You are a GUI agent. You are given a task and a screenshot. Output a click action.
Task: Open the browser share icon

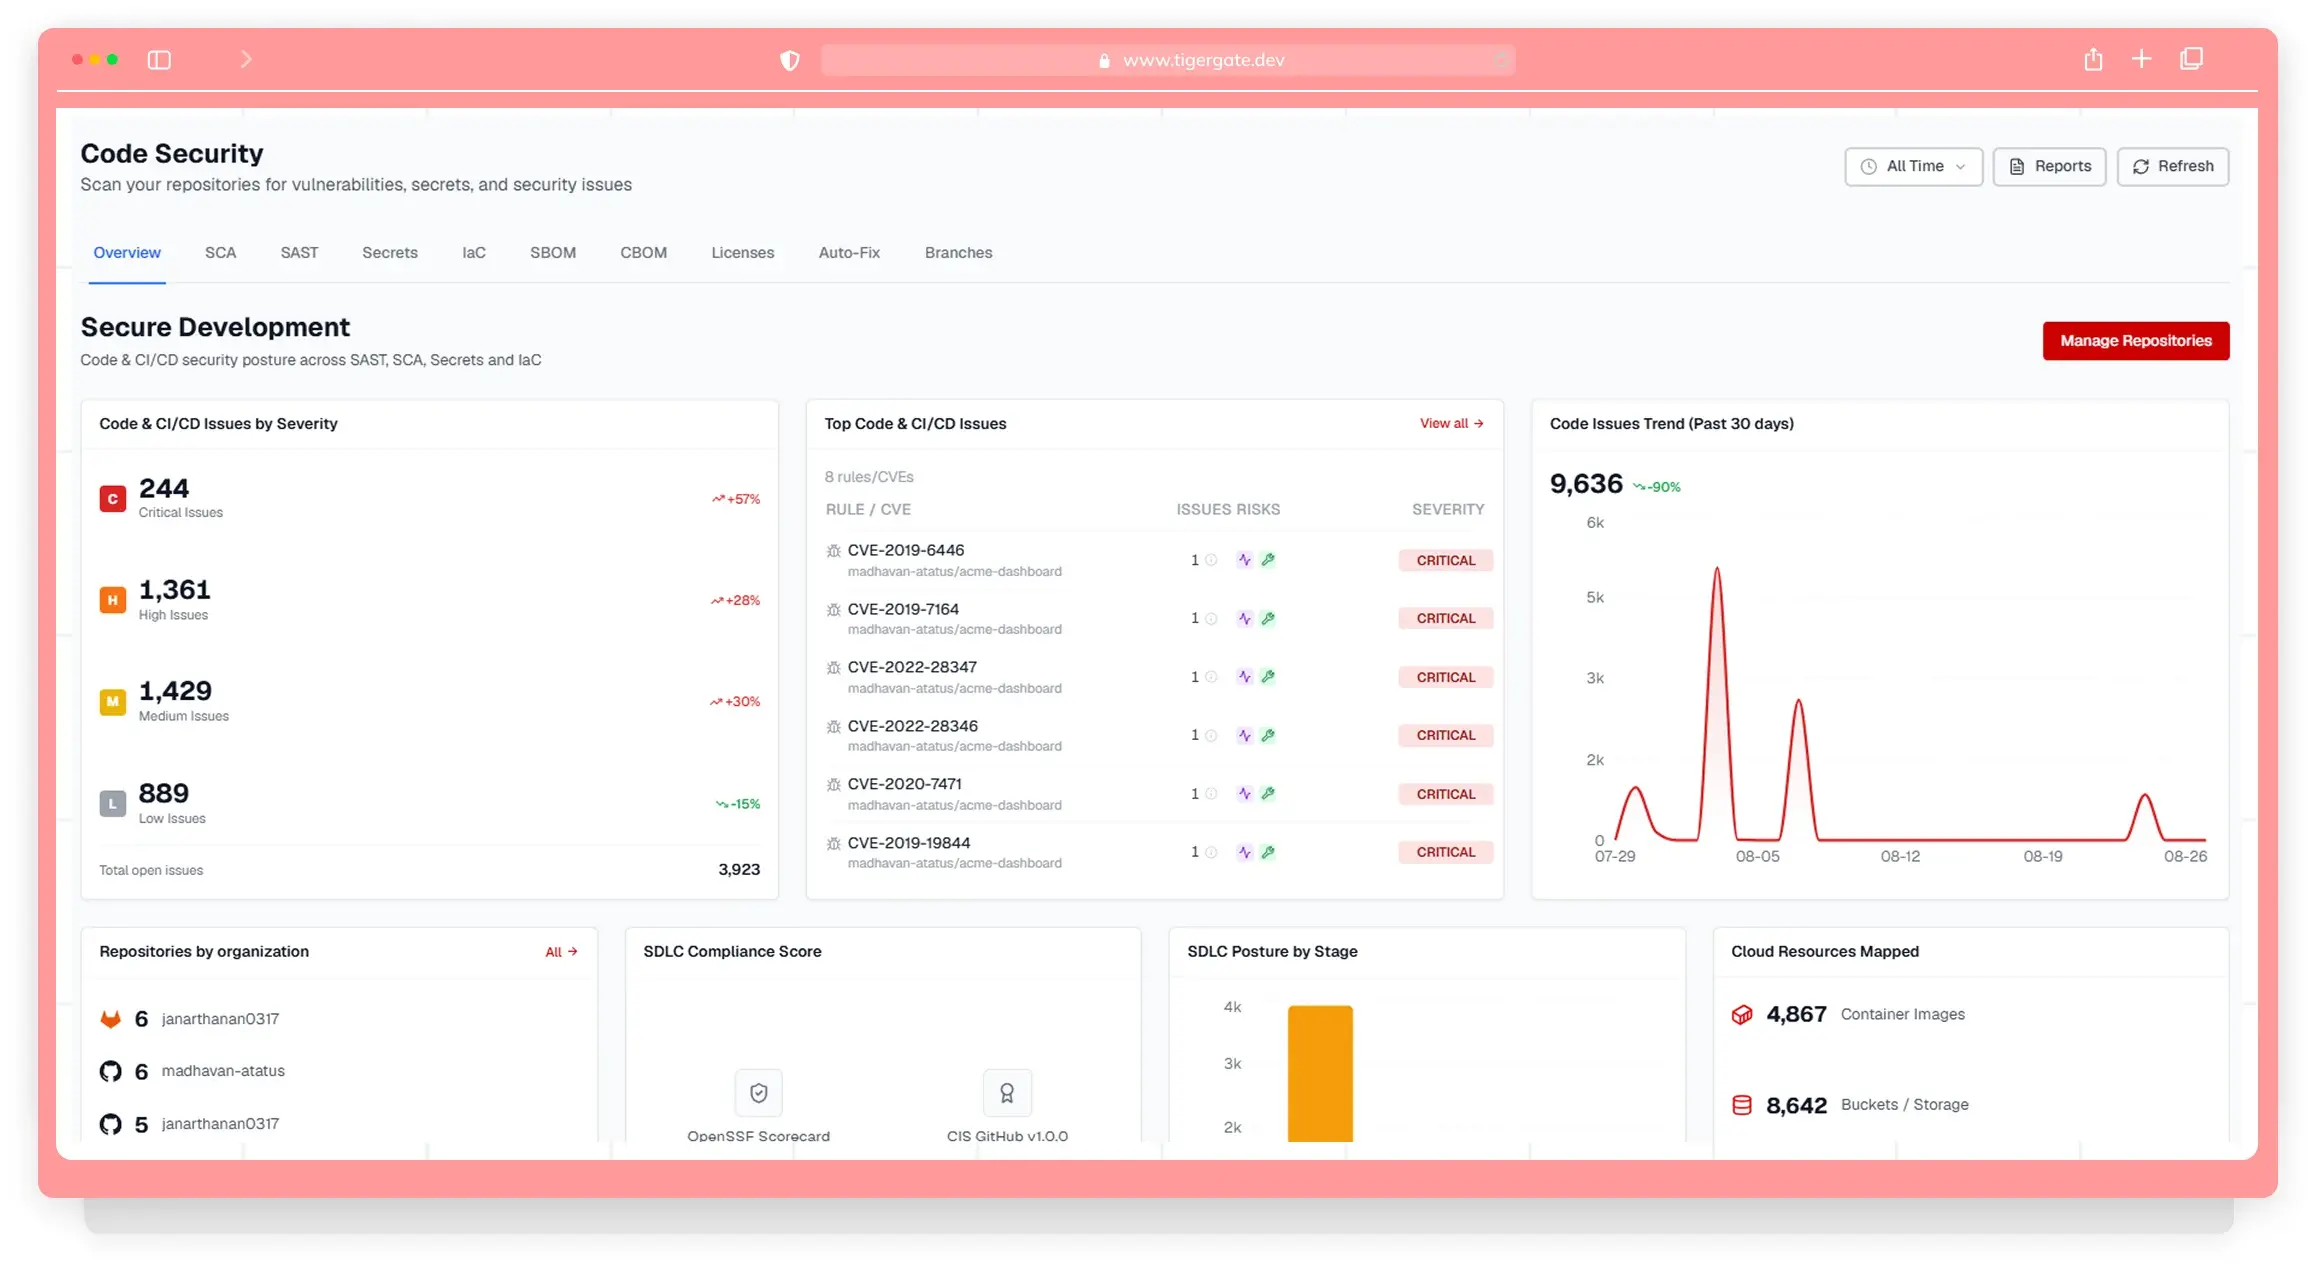pyautogui.click(x=2093, y=59)
